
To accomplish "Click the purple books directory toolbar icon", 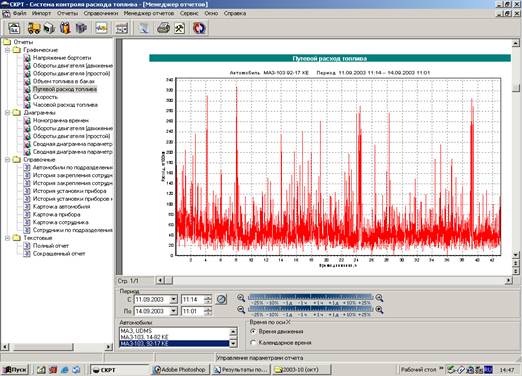I will (81, 28).
